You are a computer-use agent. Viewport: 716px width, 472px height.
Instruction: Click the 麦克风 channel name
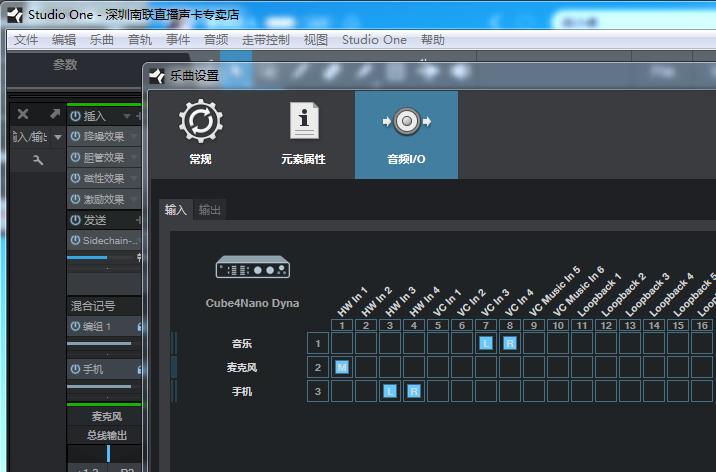coord(106,416)
